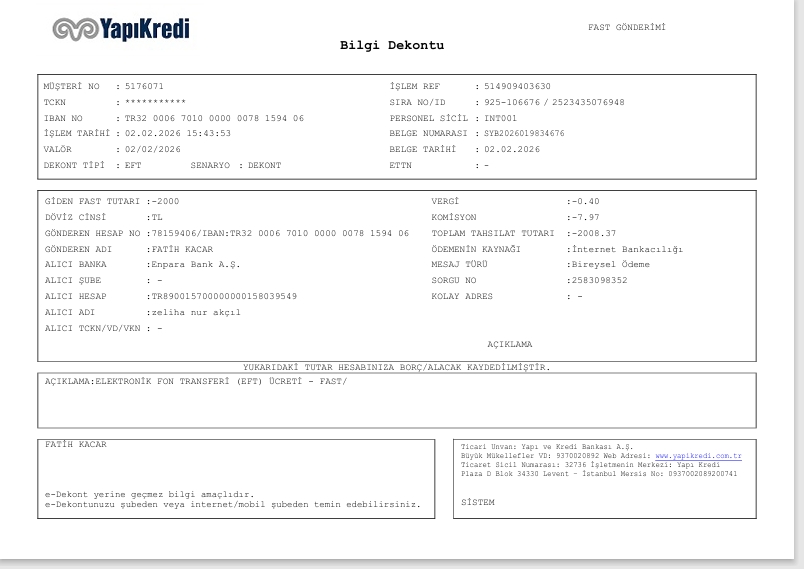Click the Komisyon value -7.97
Image resolution: width=804 pixels, height=569 pixels.
tap(586, 217)
